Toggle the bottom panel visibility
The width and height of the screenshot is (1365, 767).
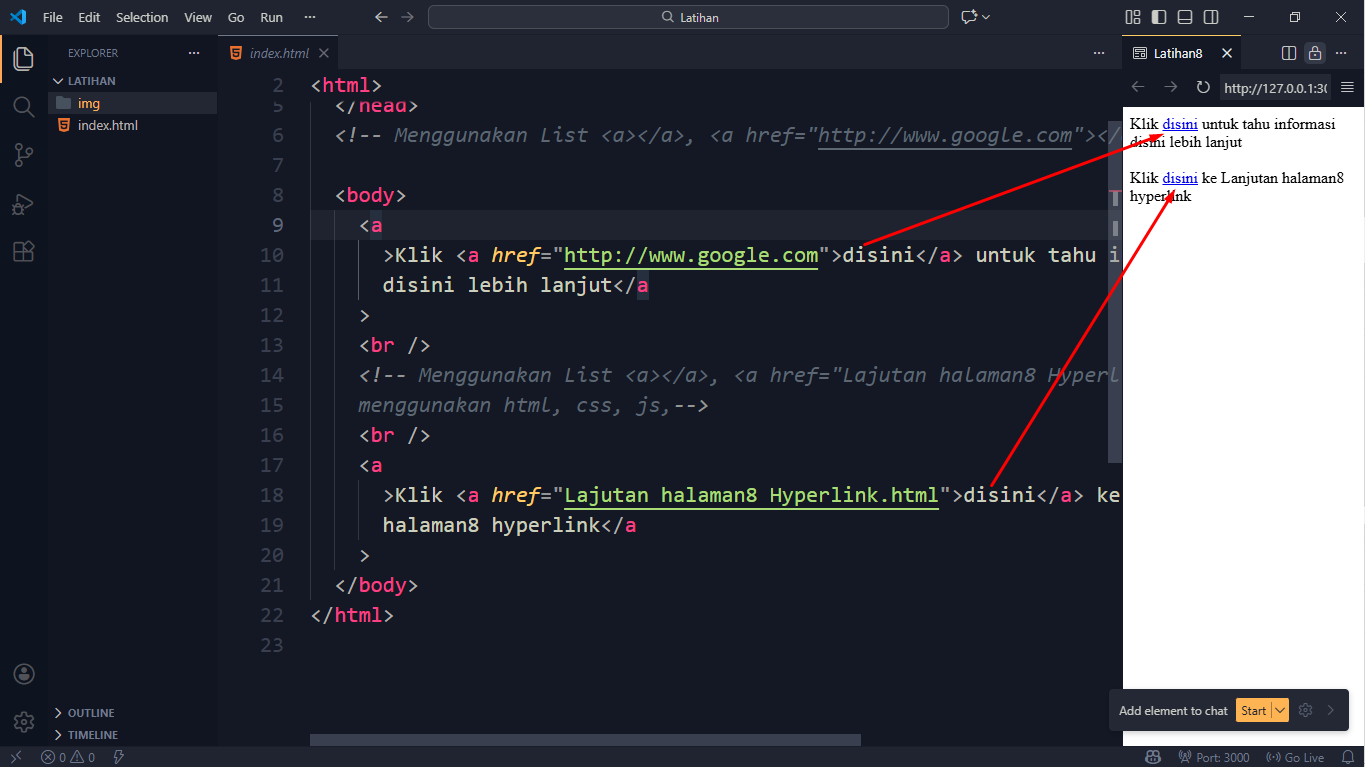(x=1185, y=17)
